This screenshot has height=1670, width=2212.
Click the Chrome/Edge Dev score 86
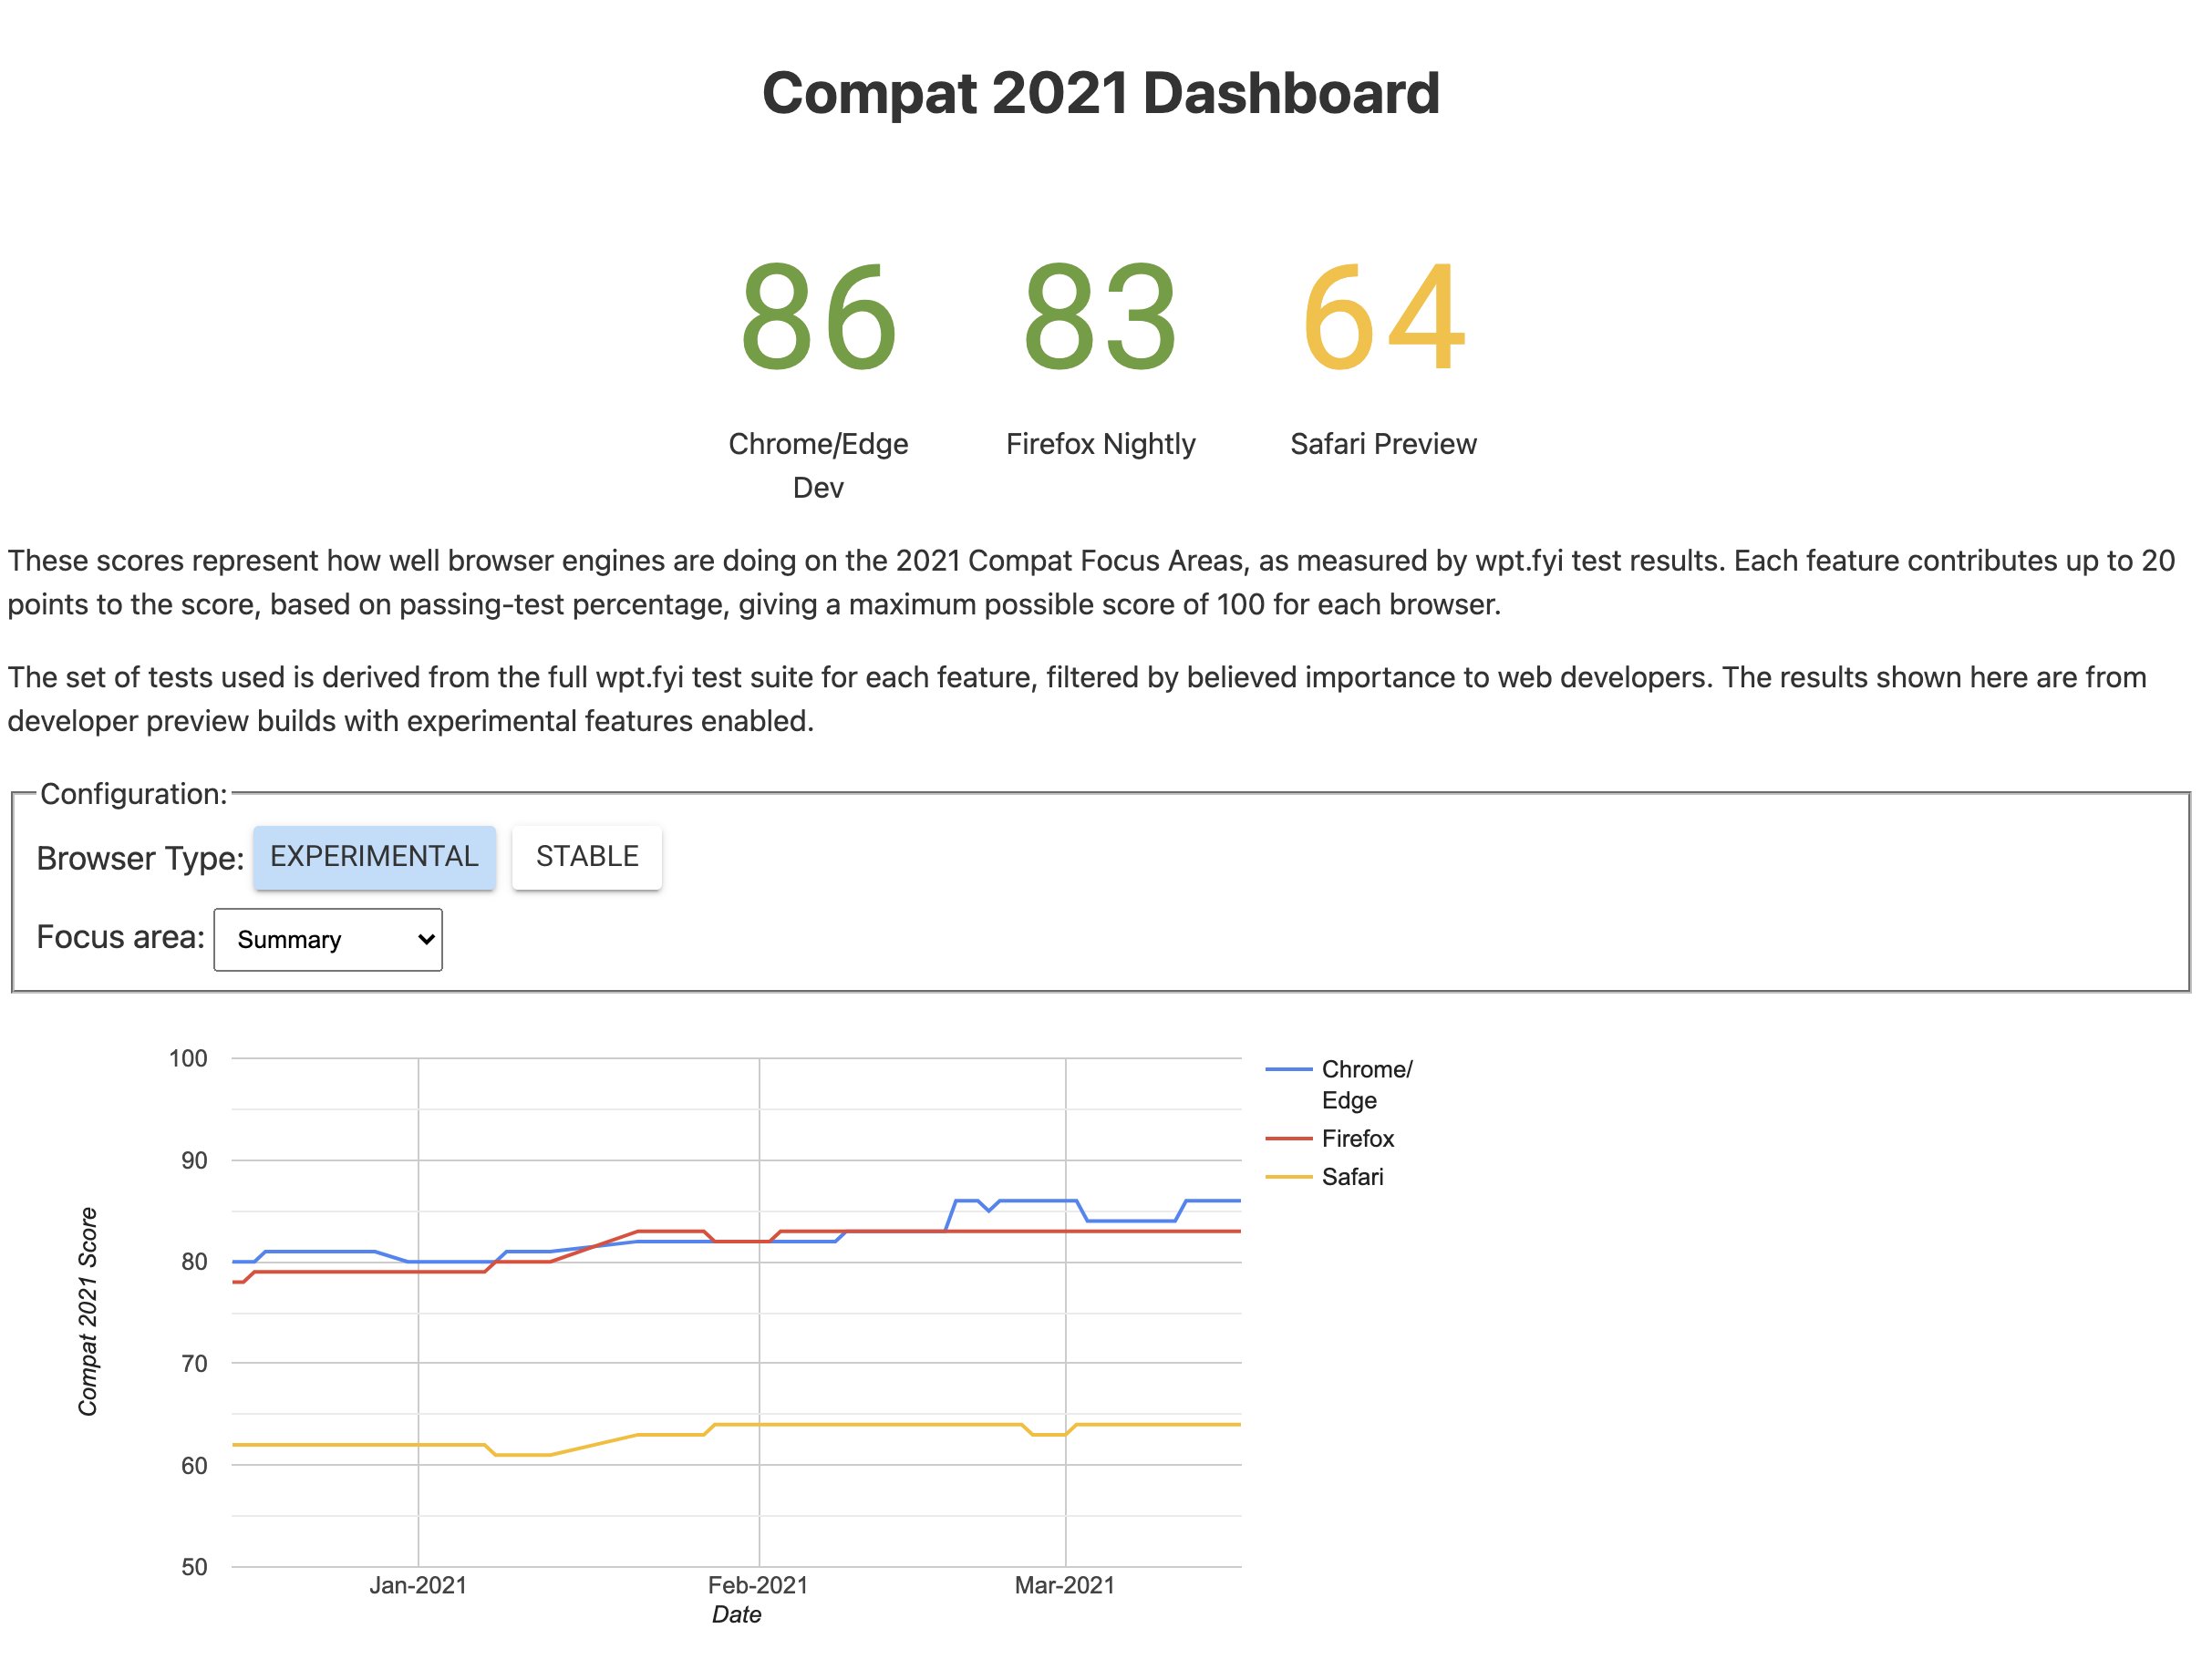pos(818,317)
